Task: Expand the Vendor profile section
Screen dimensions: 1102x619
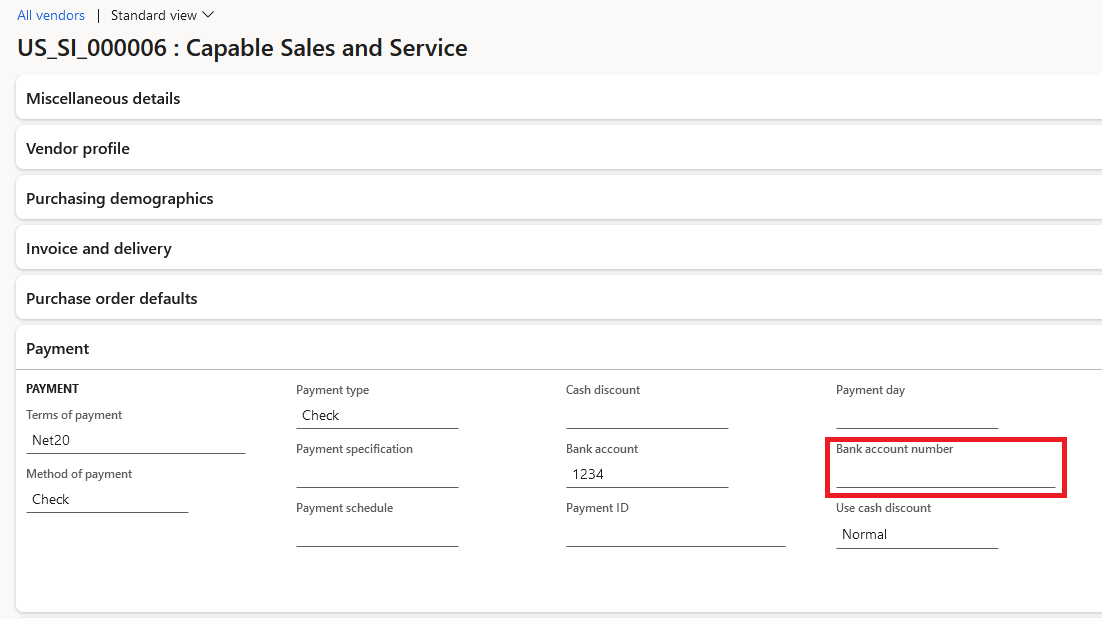Action: pos(559,148)
